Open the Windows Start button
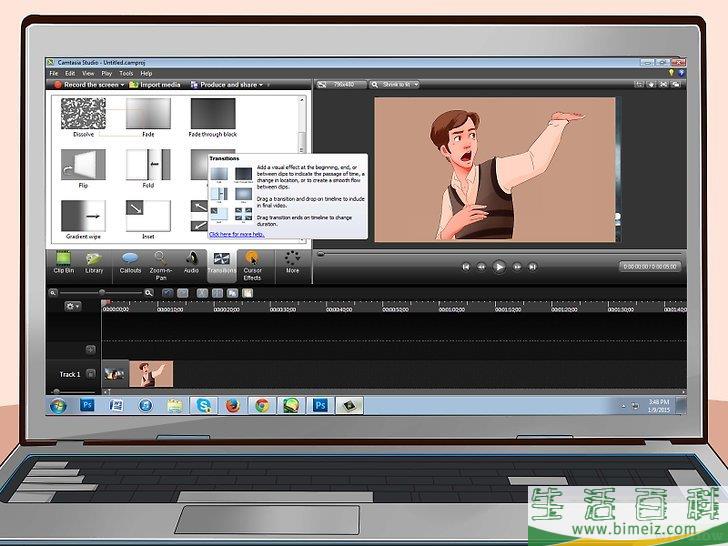The image size is (728, 546). tap(58, 406)
